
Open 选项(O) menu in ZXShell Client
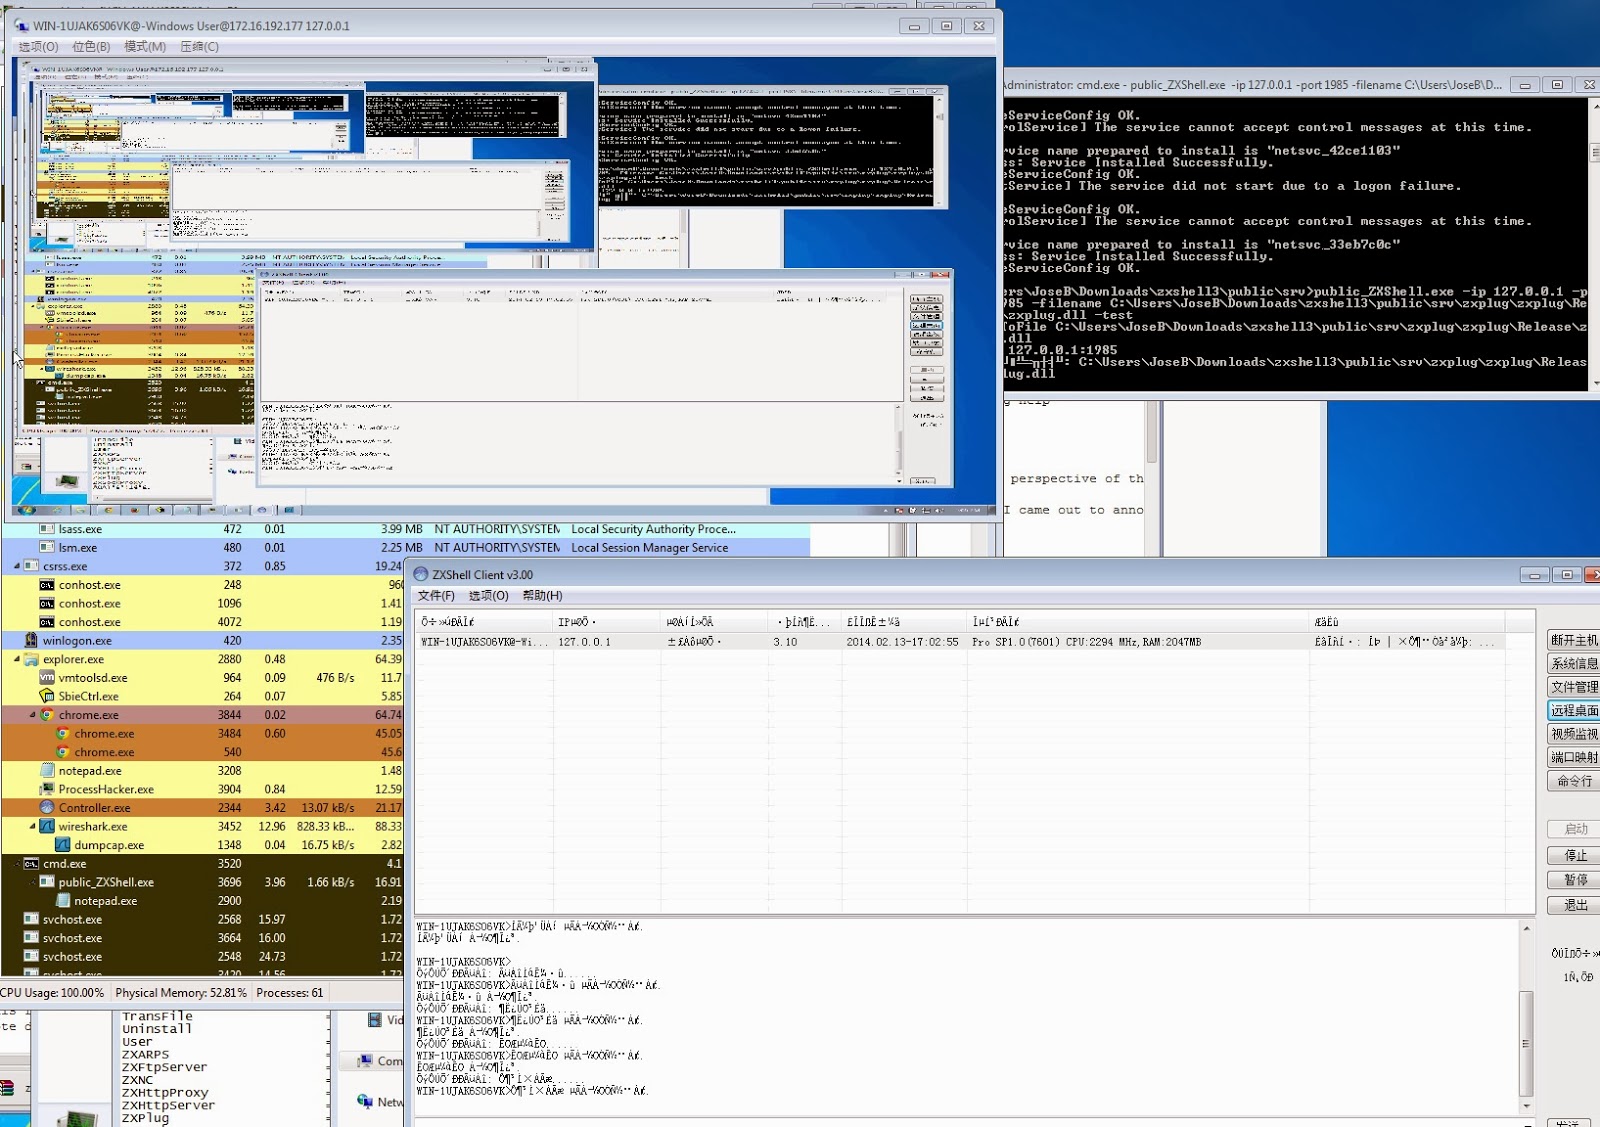489,596
